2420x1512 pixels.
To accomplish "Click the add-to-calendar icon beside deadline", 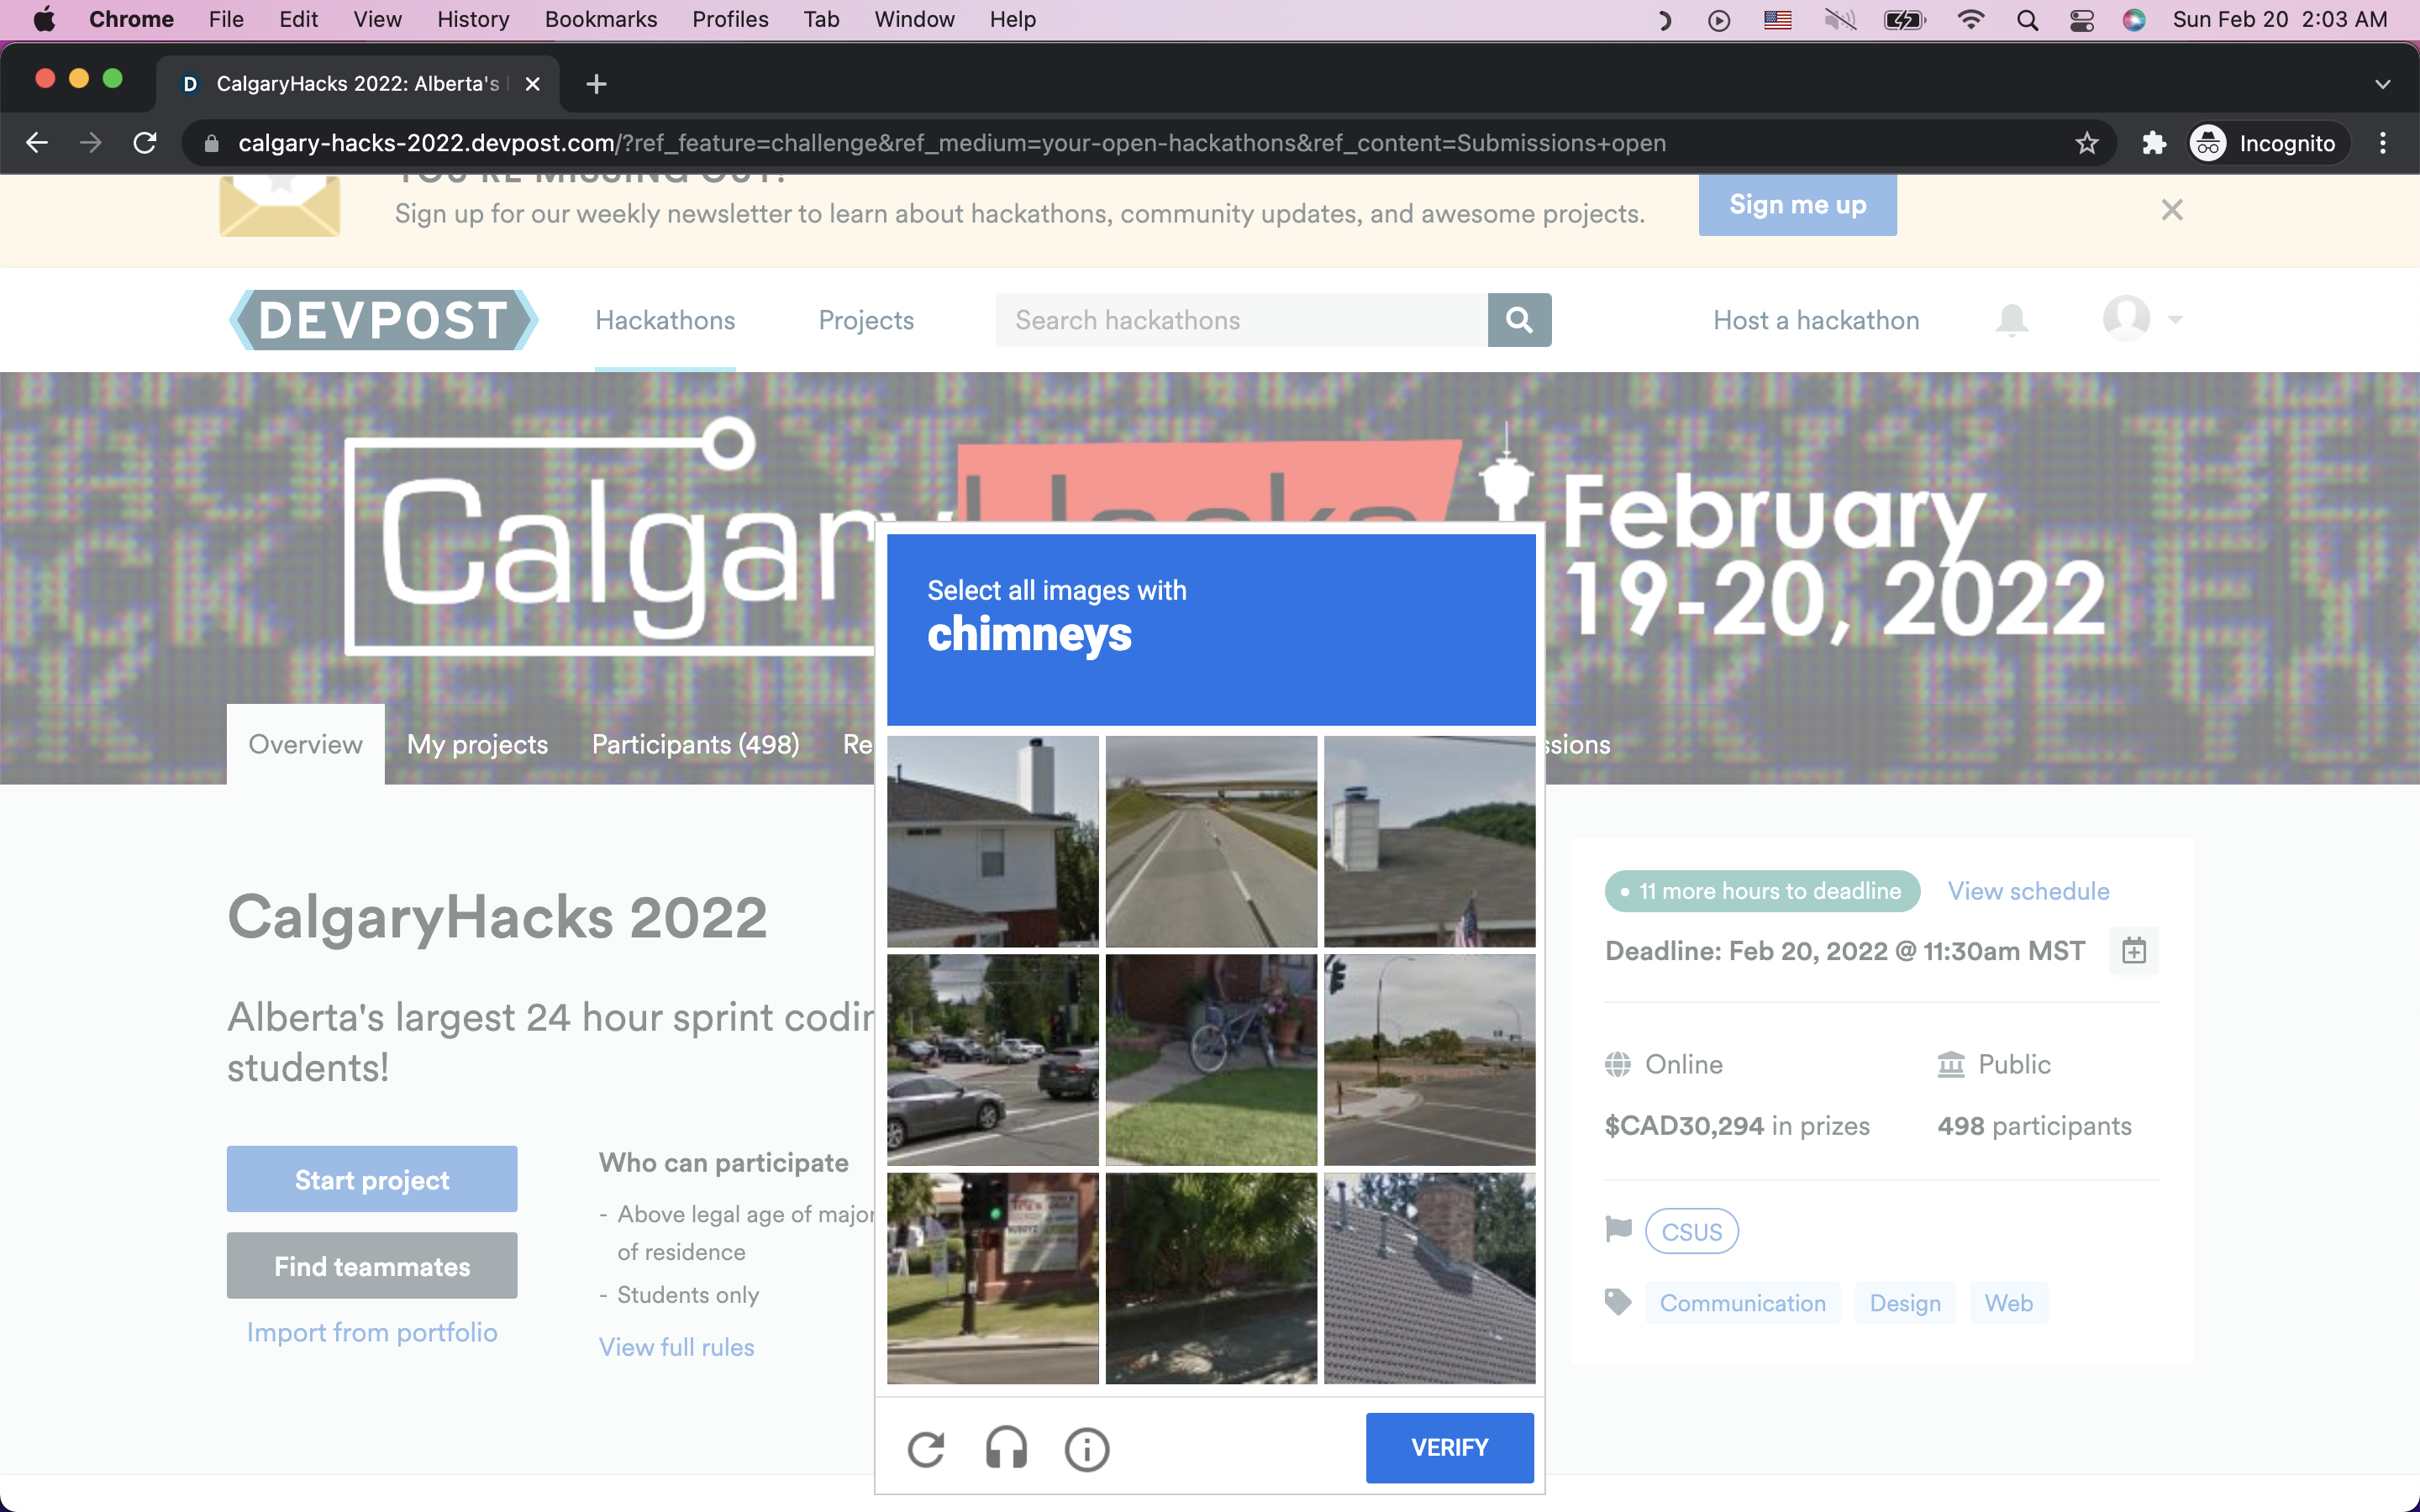I will (2133, 950).
